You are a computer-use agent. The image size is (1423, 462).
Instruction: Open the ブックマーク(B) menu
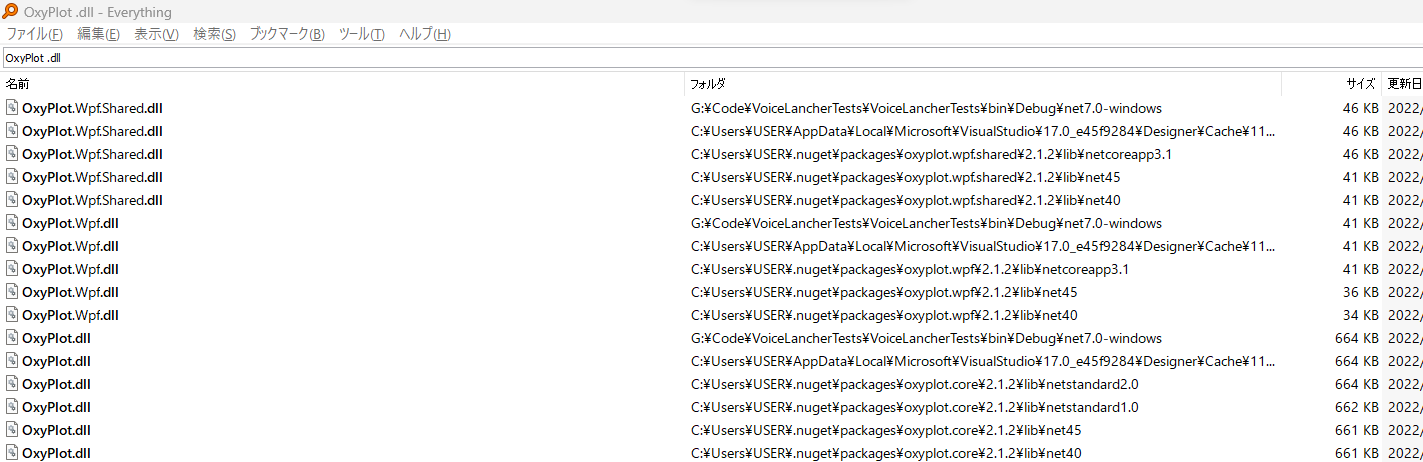[x=287, y=34]
